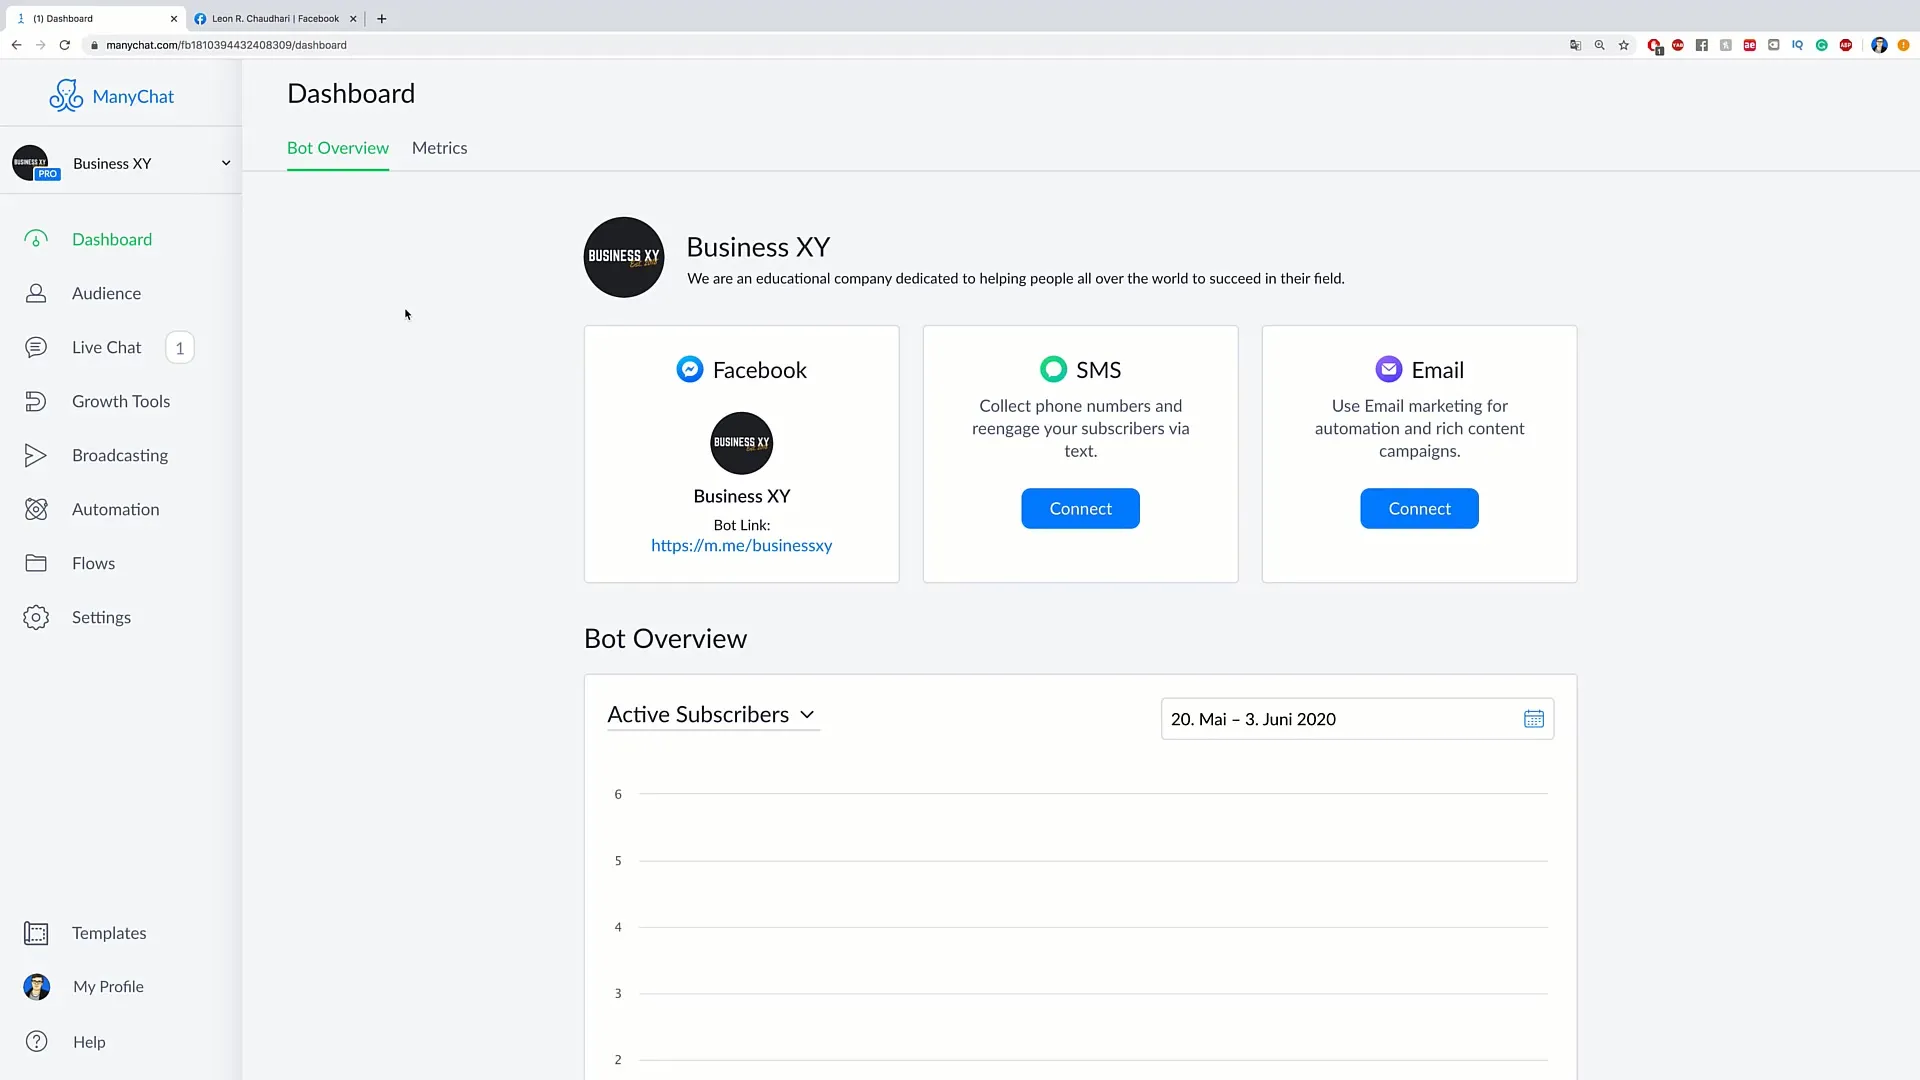Click the Growth Tools sidebar icon
The width and height of the screenshot is (1920, 1080).
coord(36,401)
